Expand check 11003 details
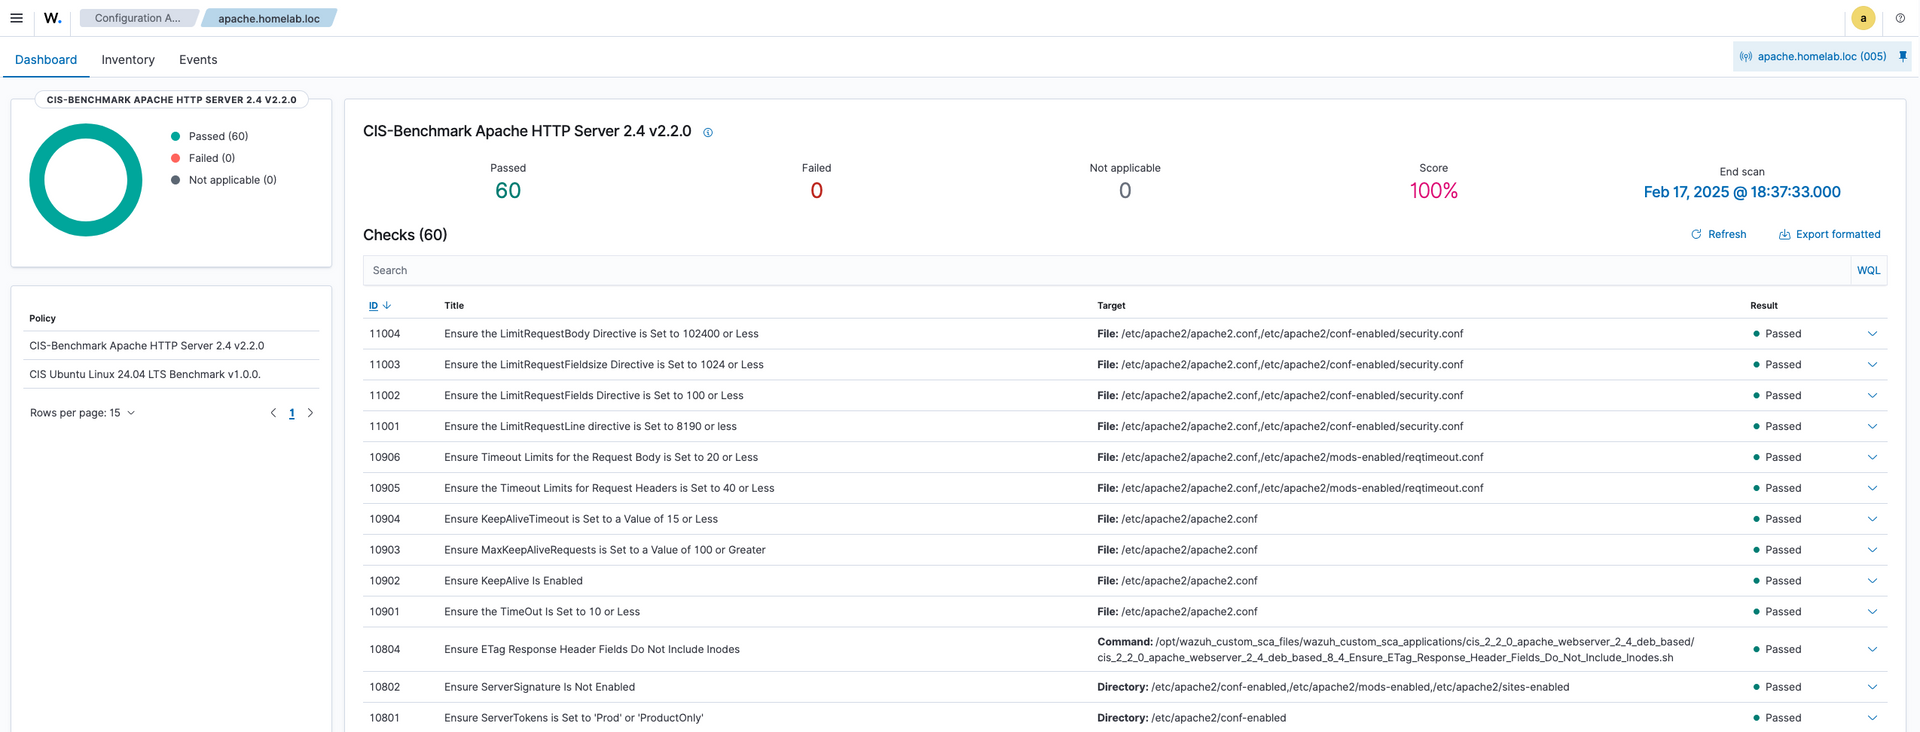1920x732 pixels. pos(1872,365)
